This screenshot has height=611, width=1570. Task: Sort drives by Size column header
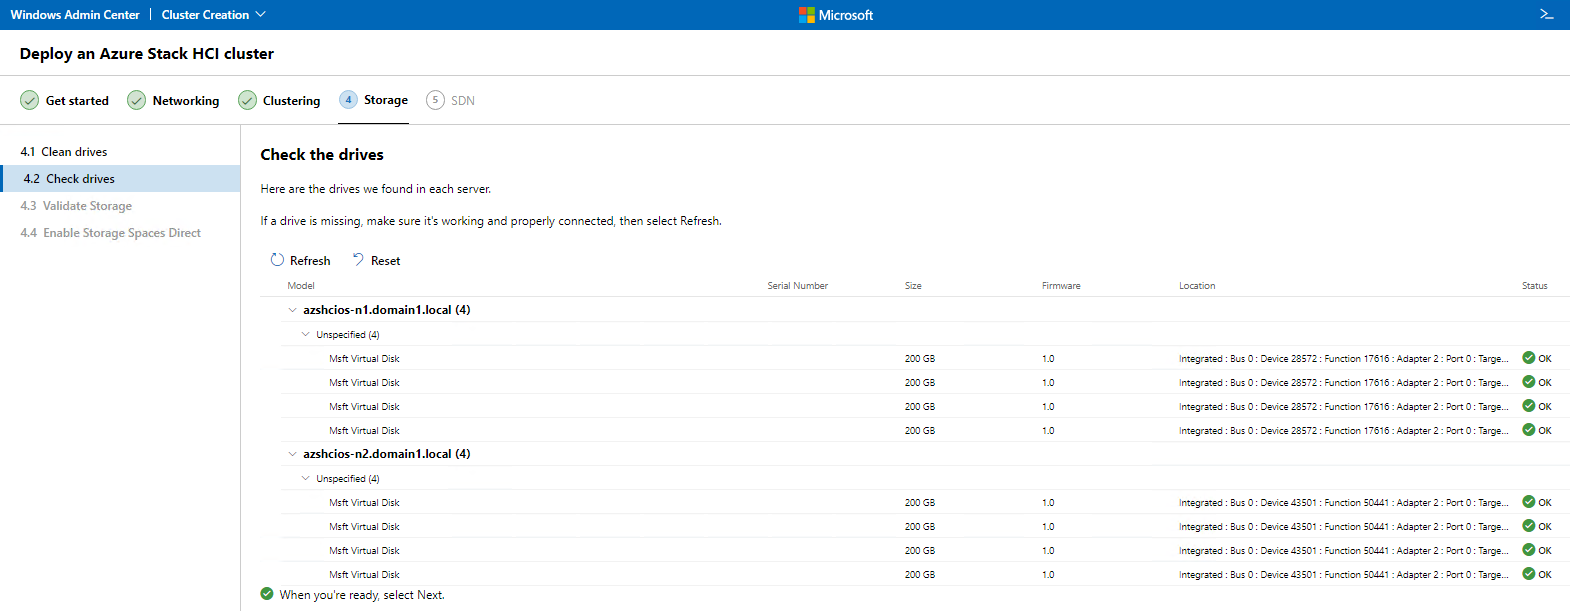tap(913, 286)
